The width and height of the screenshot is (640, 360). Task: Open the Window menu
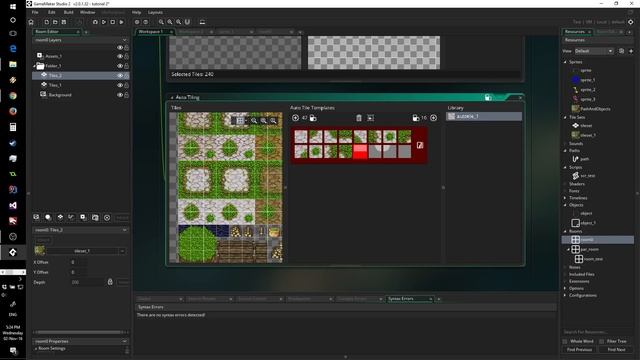pyautogui.click(x=87, y=12)
